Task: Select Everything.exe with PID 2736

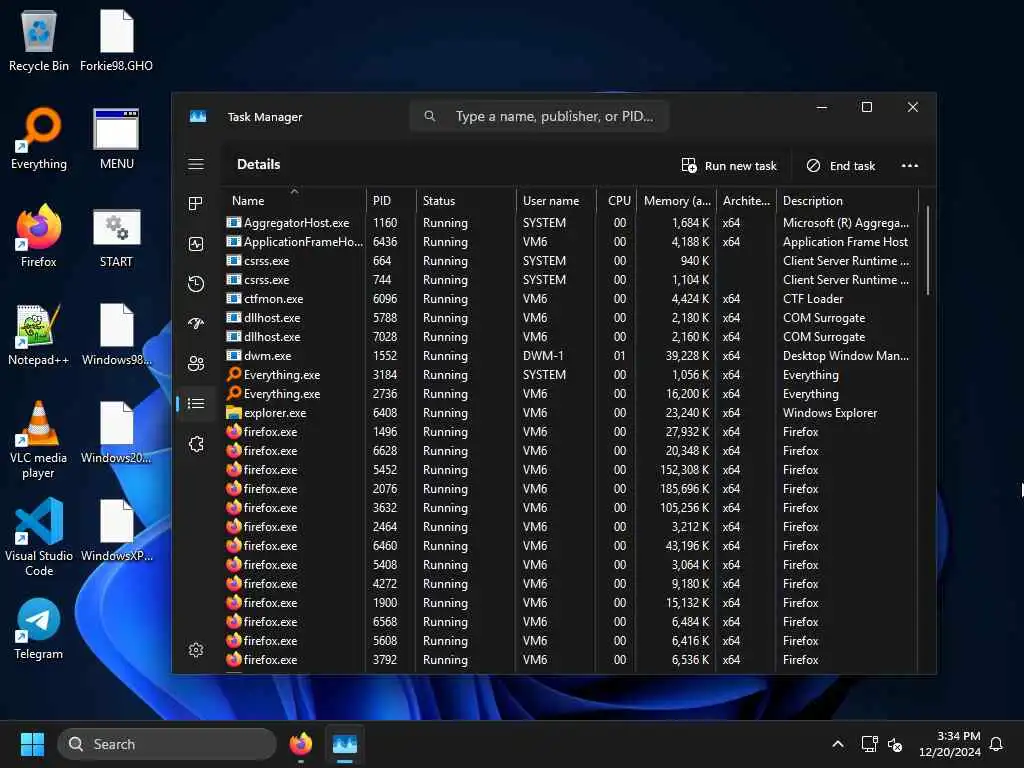Action: (x=571, y=394)
